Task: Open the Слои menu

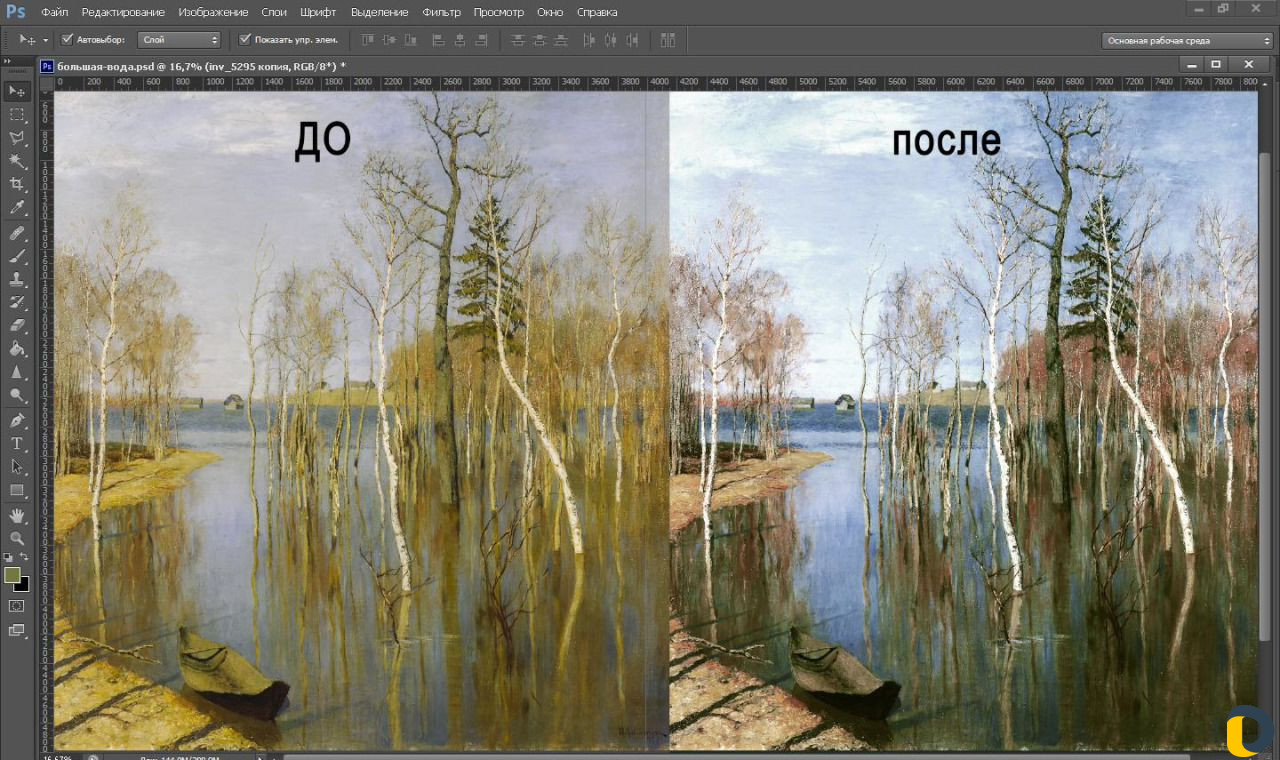Action: tap(274, 12)
